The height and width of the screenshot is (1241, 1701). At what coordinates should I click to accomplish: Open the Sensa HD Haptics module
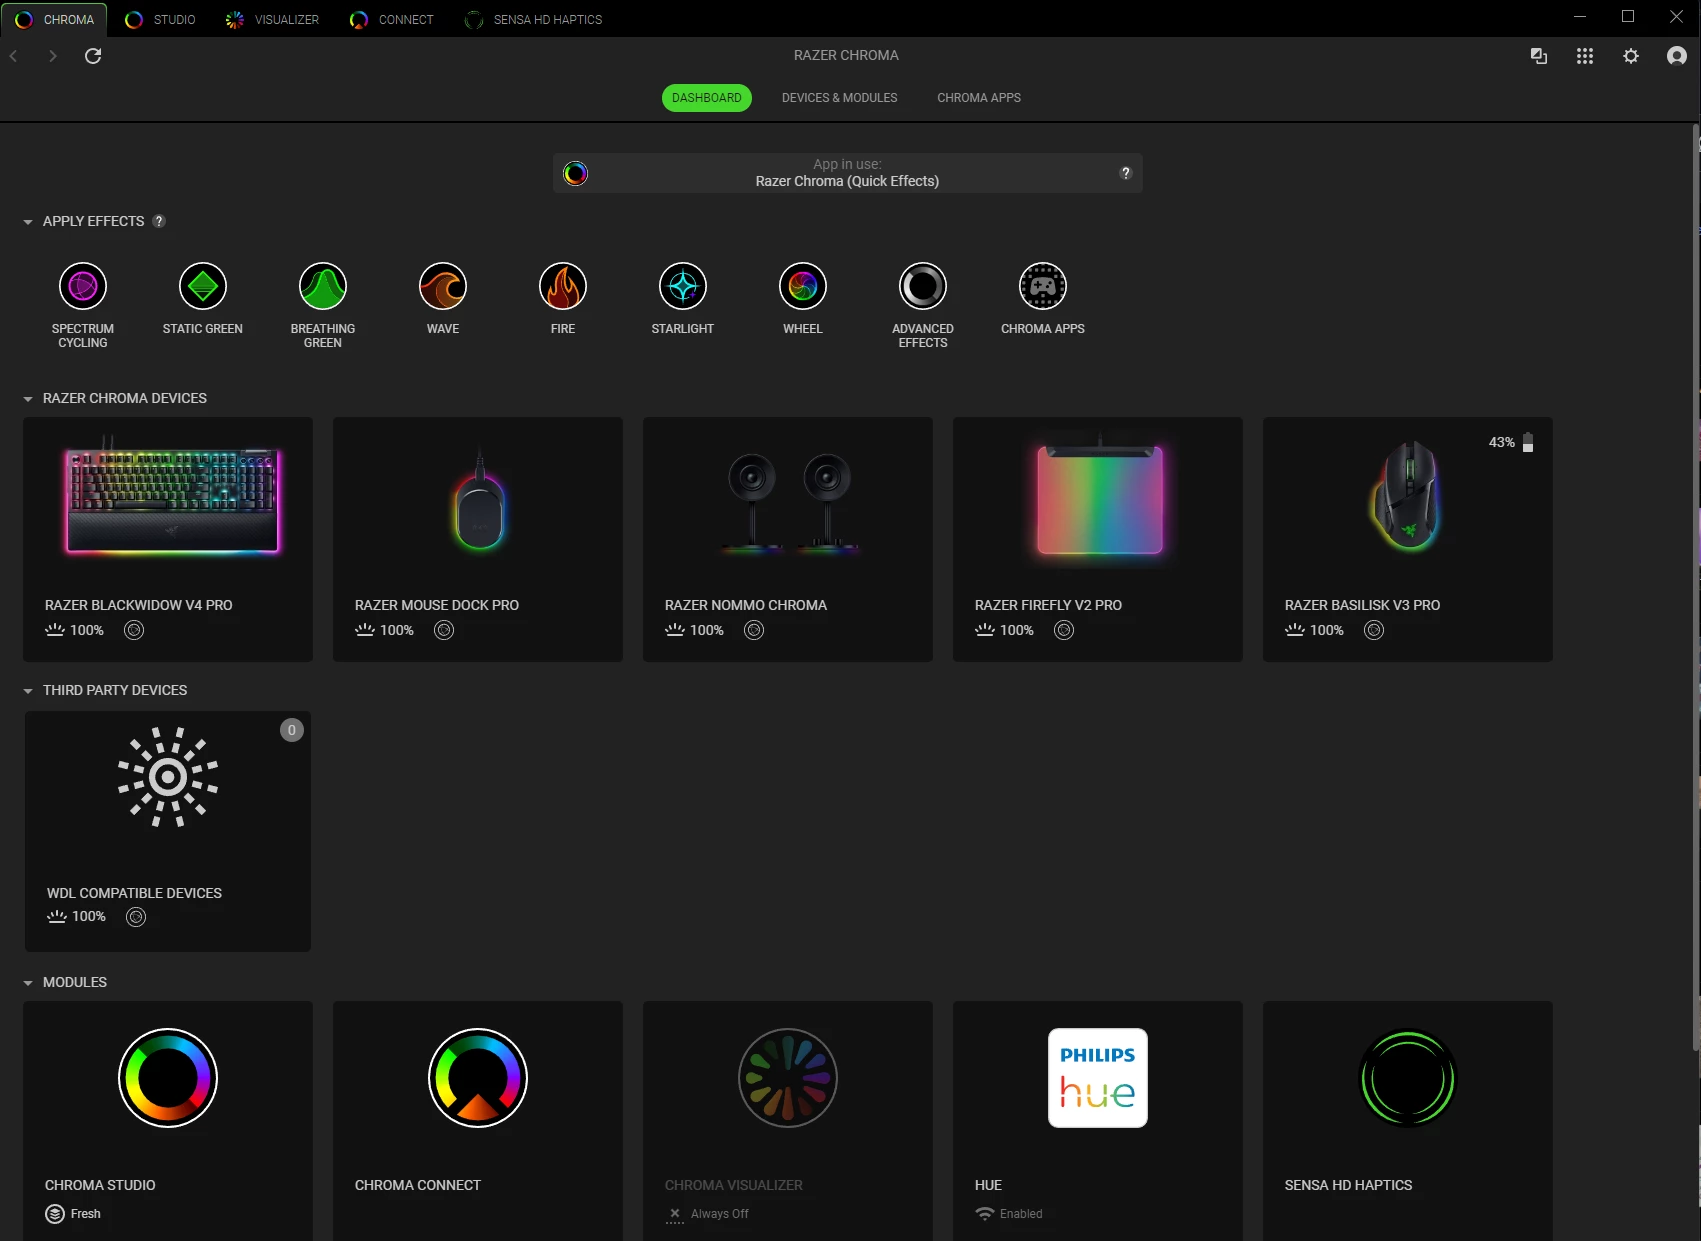point(1408,1121)
